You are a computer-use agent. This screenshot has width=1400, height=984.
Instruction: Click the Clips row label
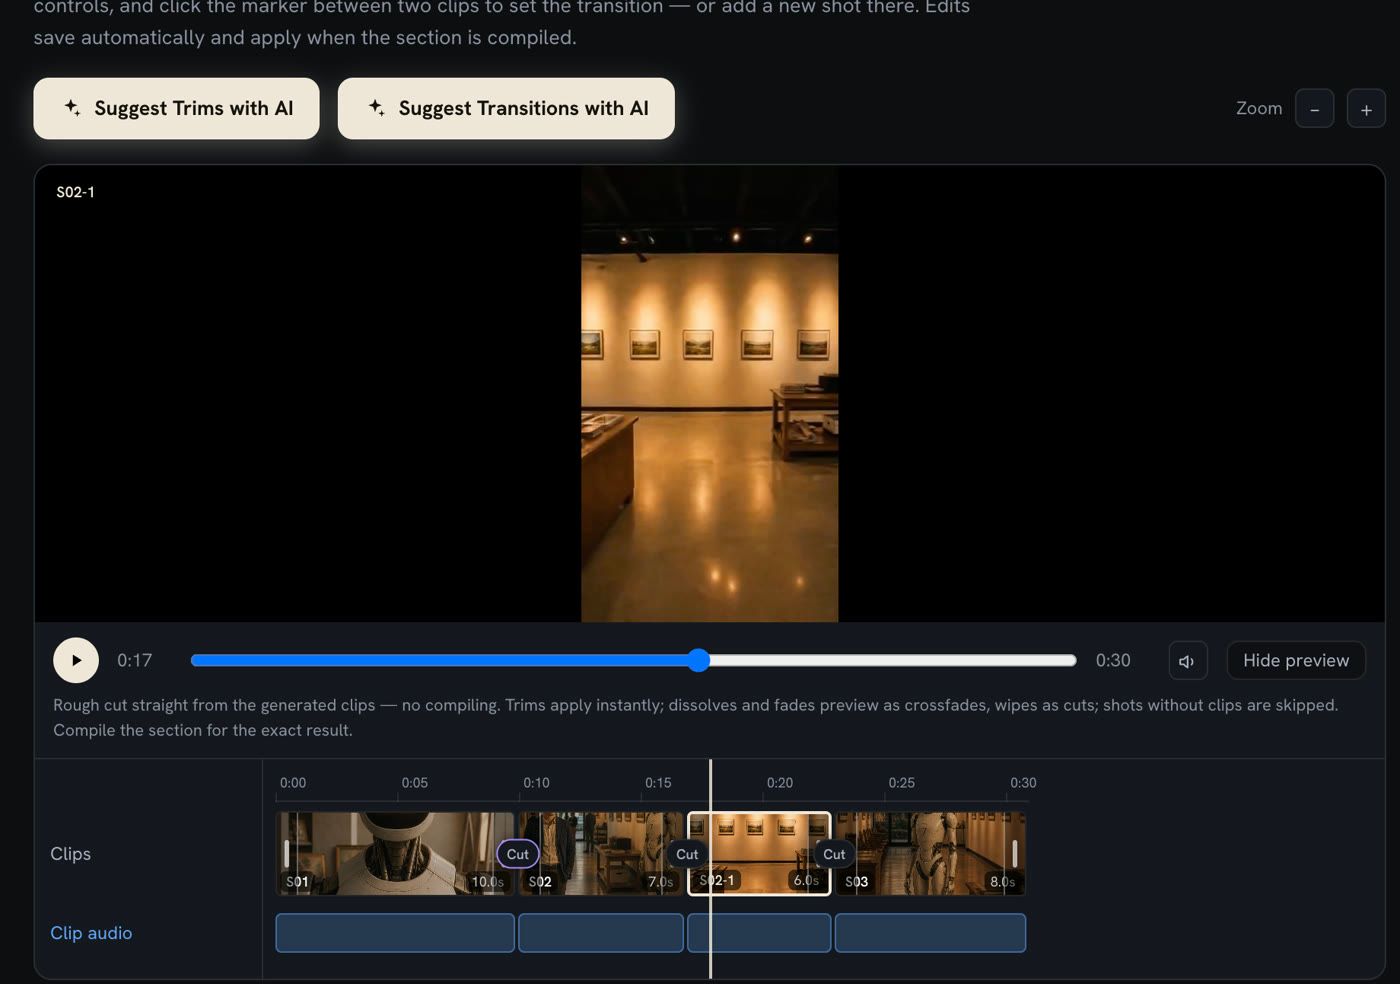click(x=70, y=854)
